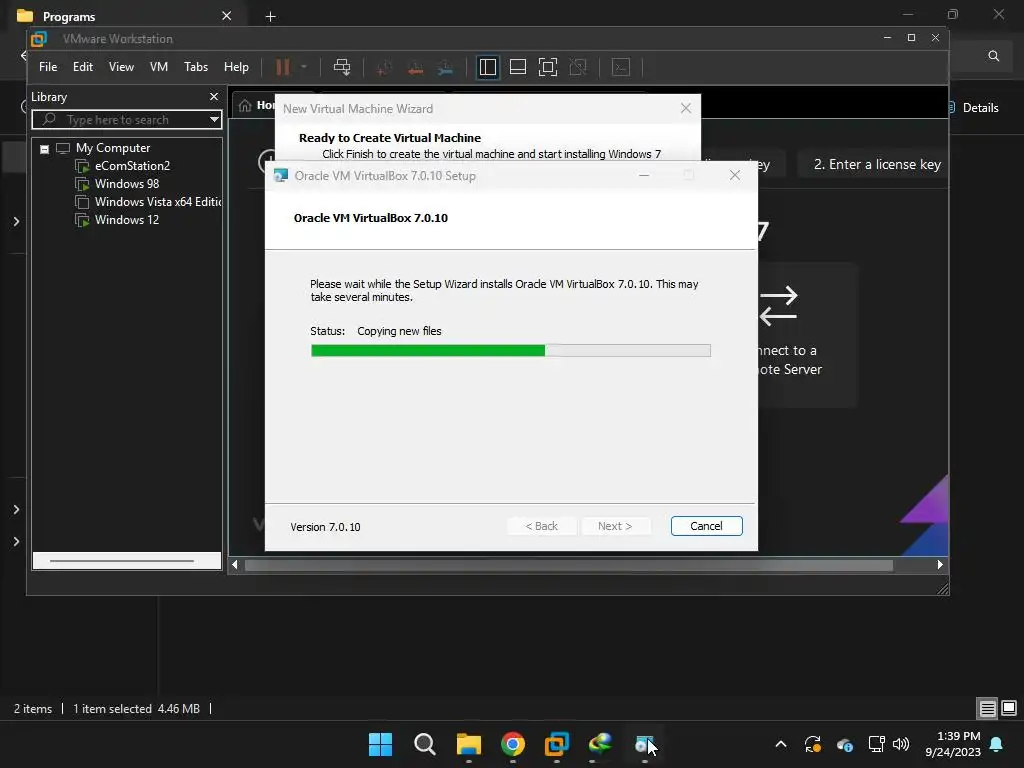Viewport: 1024px width, 768px height.
Task: Click the console view toolbar icon
Action: (x=620, y=67)
